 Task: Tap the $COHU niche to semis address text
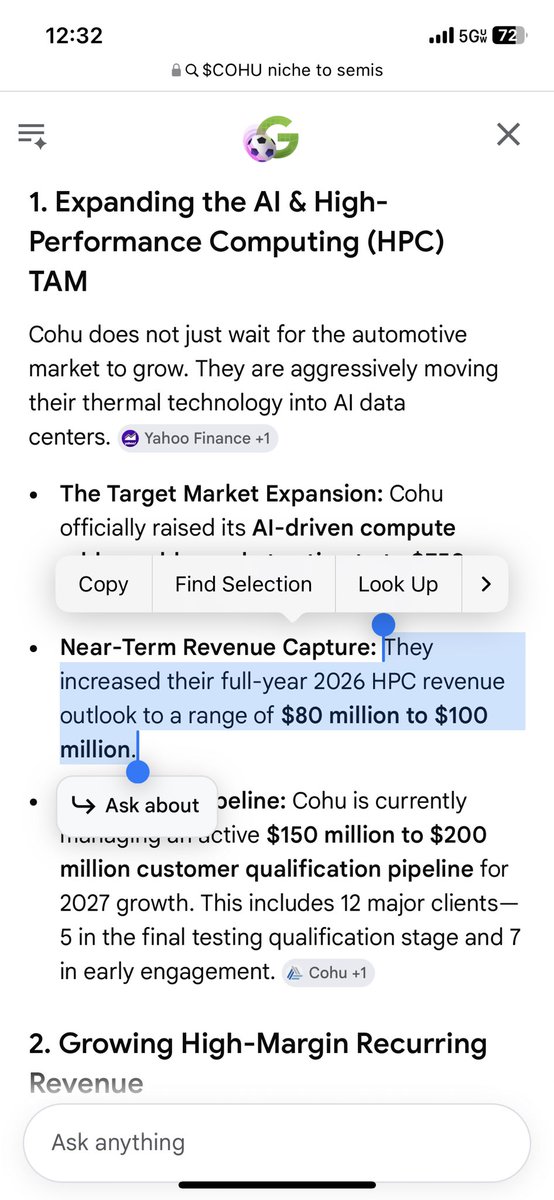click(292, 70)
